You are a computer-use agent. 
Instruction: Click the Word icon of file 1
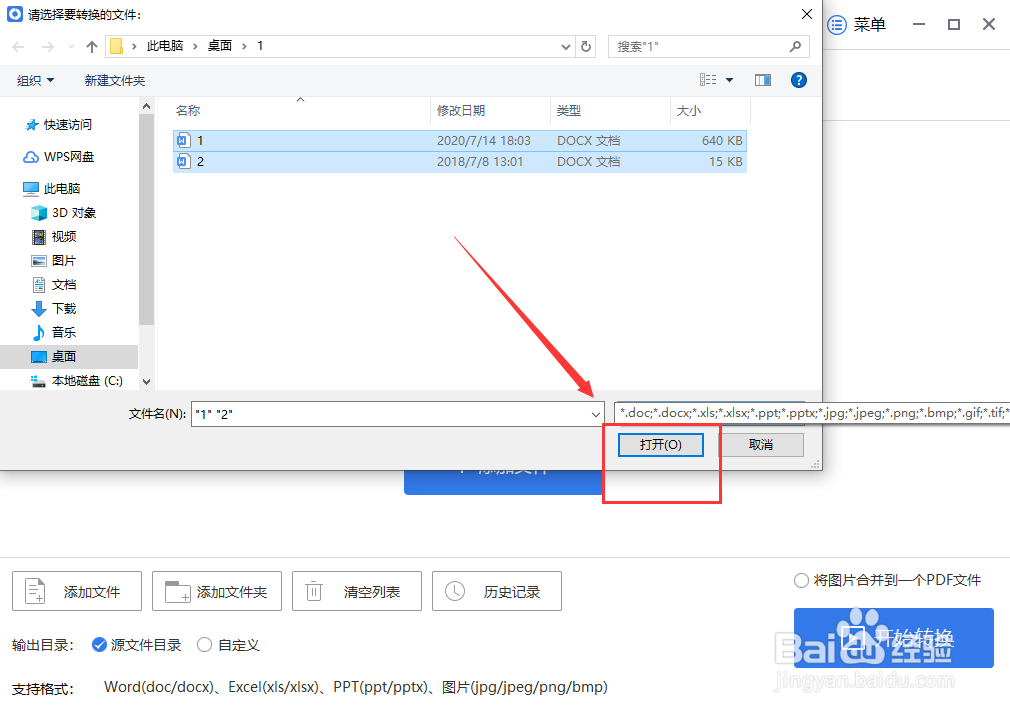tap(184, 140)
